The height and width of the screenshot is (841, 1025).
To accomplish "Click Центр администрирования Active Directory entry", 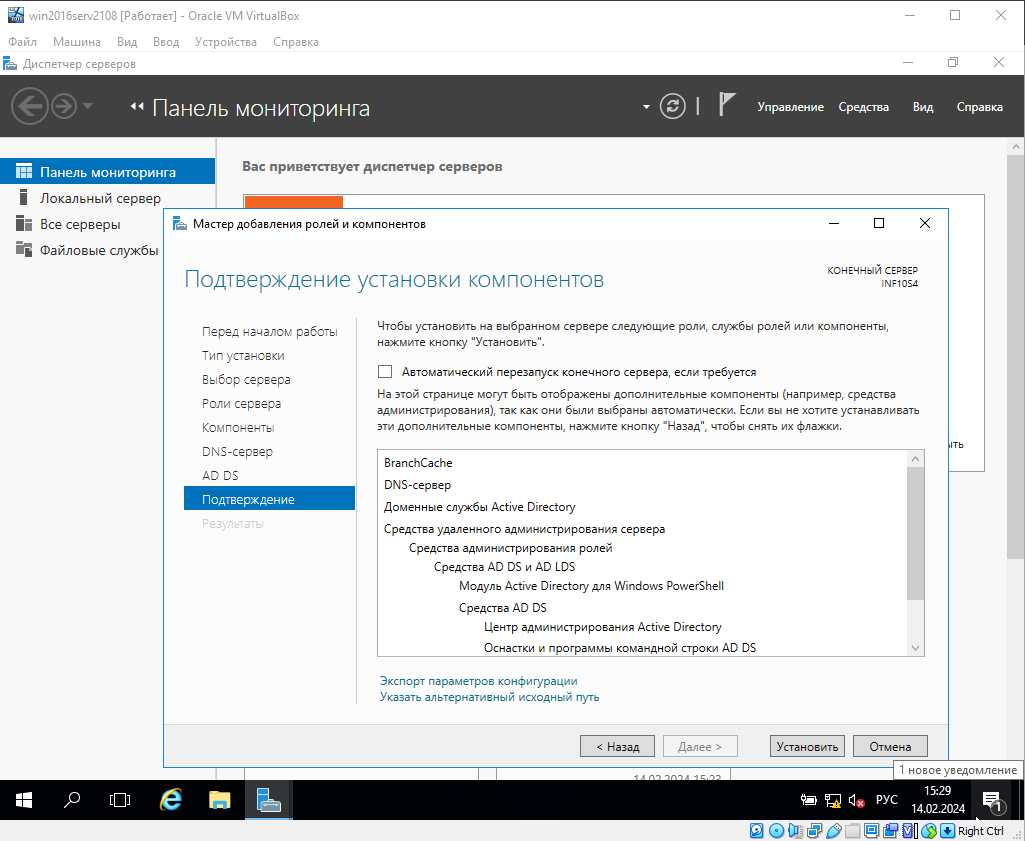I will click(x=602, y=627).
